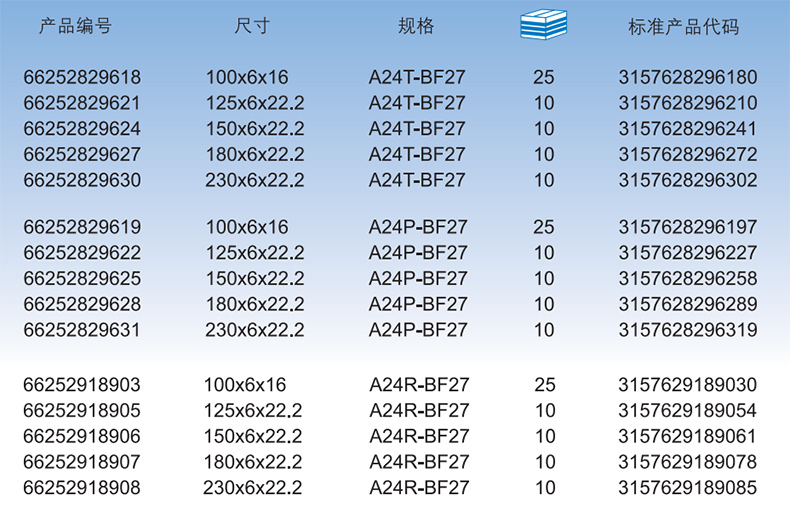Click standard code 3157628296180
790x507 pixels.
pos(688,77)
